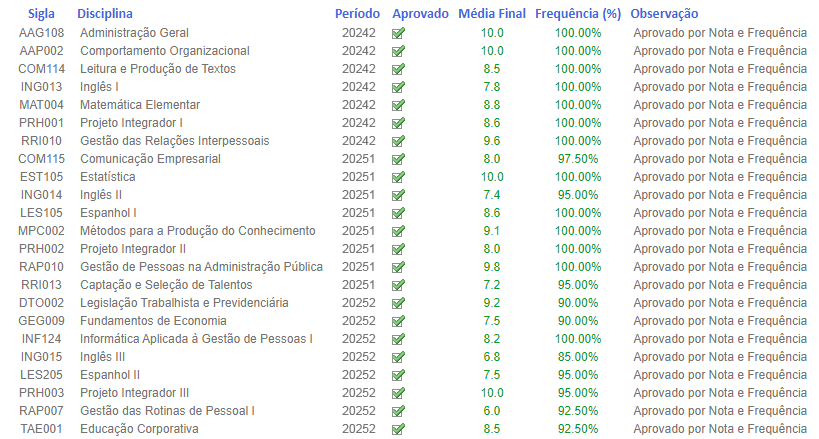
Task: Click the green check for Comunicação Empresarial
Action: tap(399, 159)
